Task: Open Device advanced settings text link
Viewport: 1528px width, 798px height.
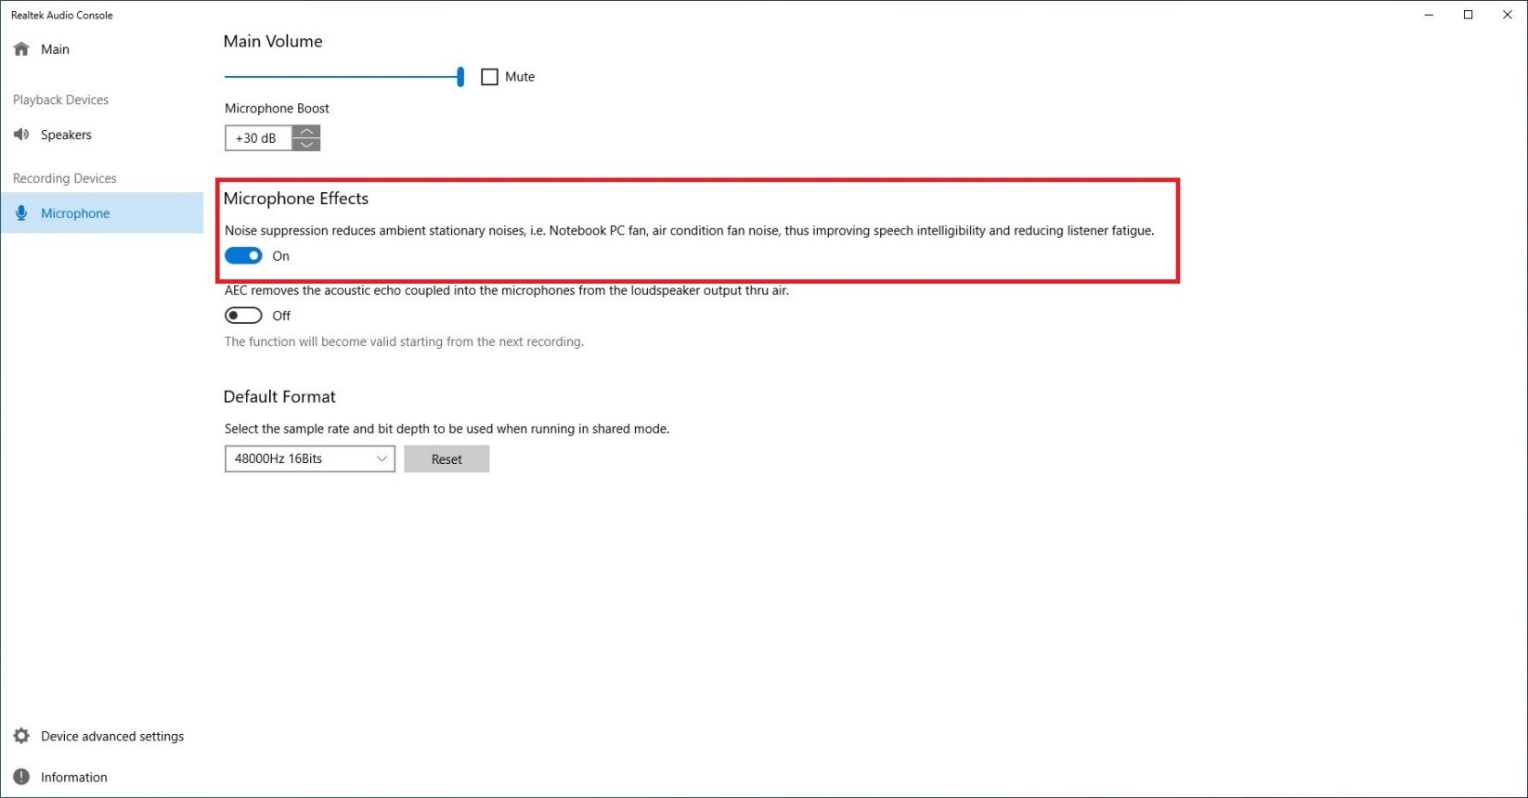Action: point(112,736)
